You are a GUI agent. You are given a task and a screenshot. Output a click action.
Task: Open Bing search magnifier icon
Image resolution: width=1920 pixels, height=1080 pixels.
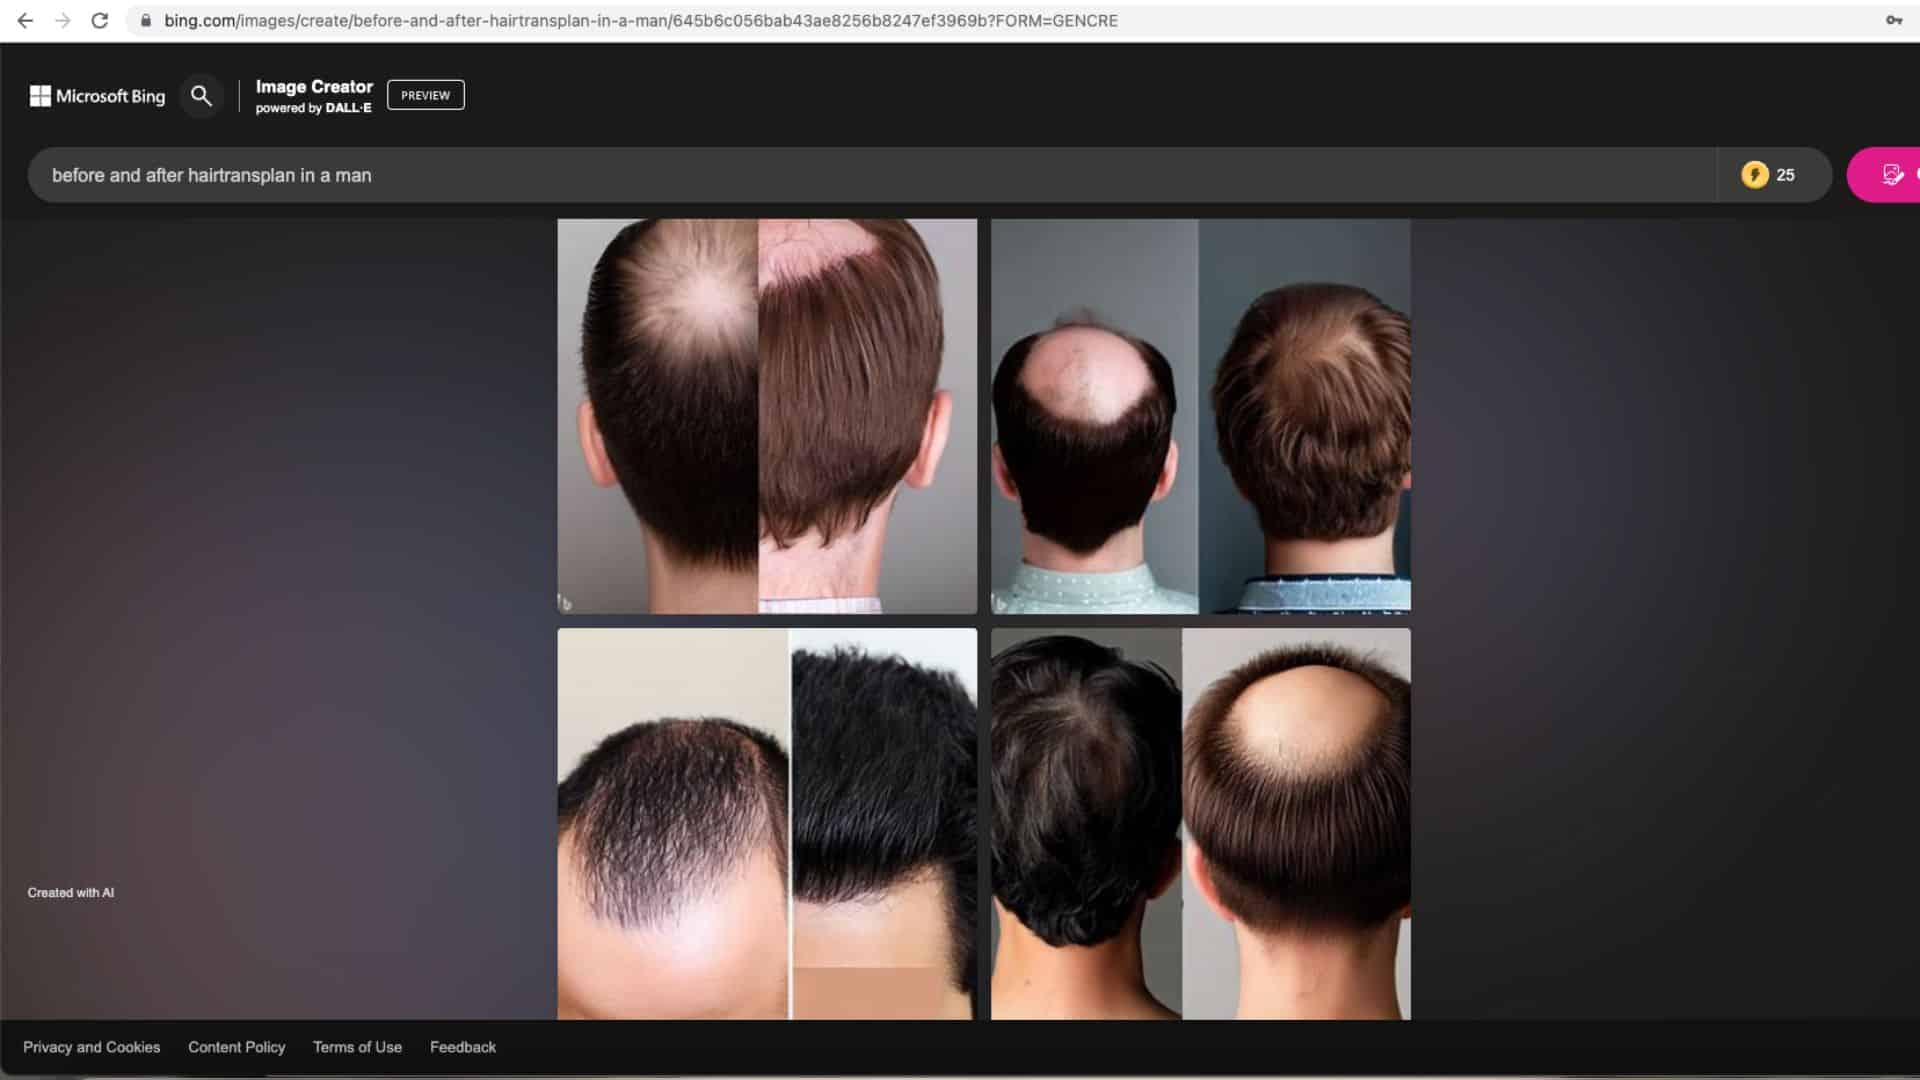point(201,96)
